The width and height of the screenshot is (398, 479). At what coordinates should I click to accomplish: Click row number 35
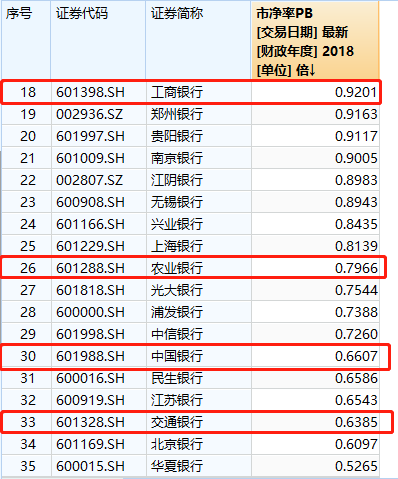click(x=28, y=466)
